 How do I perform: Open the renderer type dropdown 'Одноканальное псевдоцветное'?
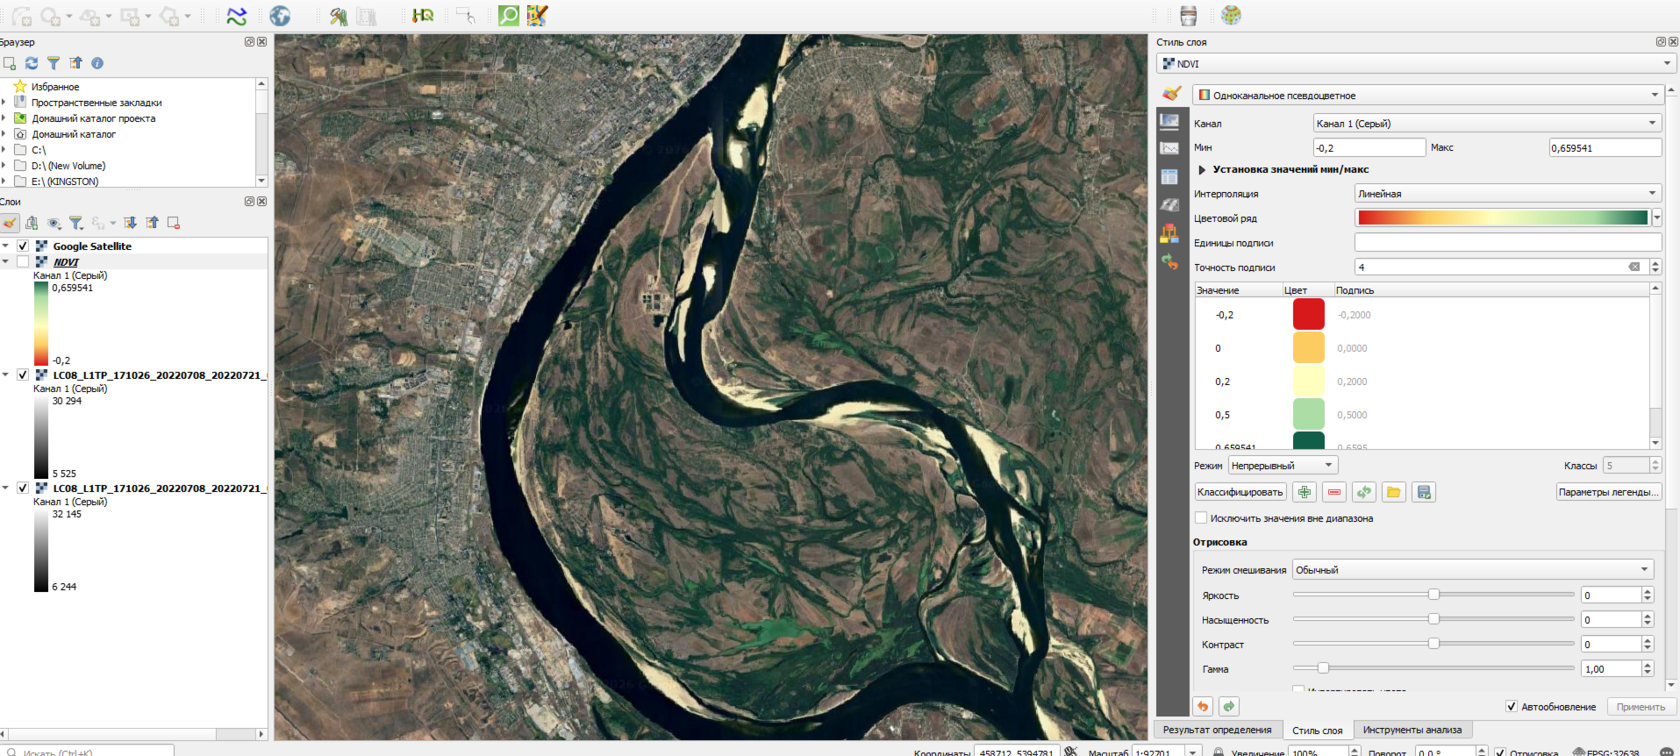click(1427, 95)
